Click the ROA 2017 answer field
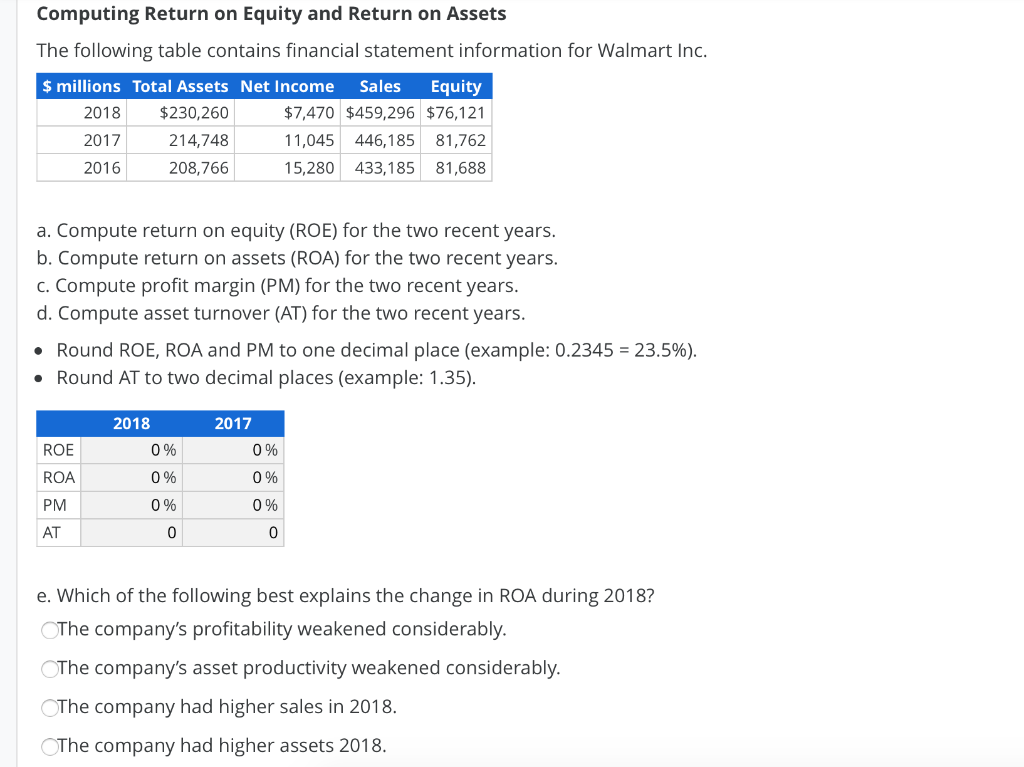Screen dimensions: 1024x767 [x=233, y=477]
